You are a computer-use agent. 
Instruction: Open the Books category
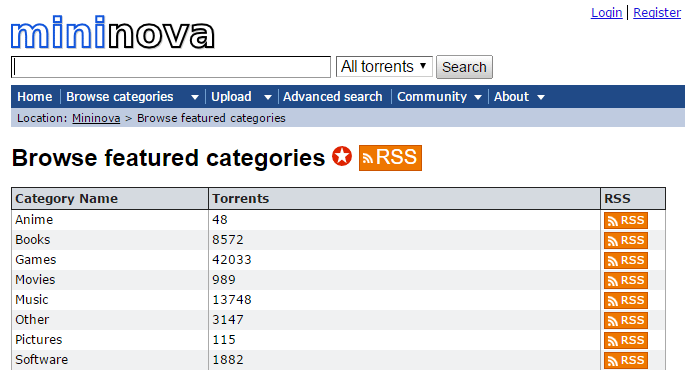(x=33, y=239)
